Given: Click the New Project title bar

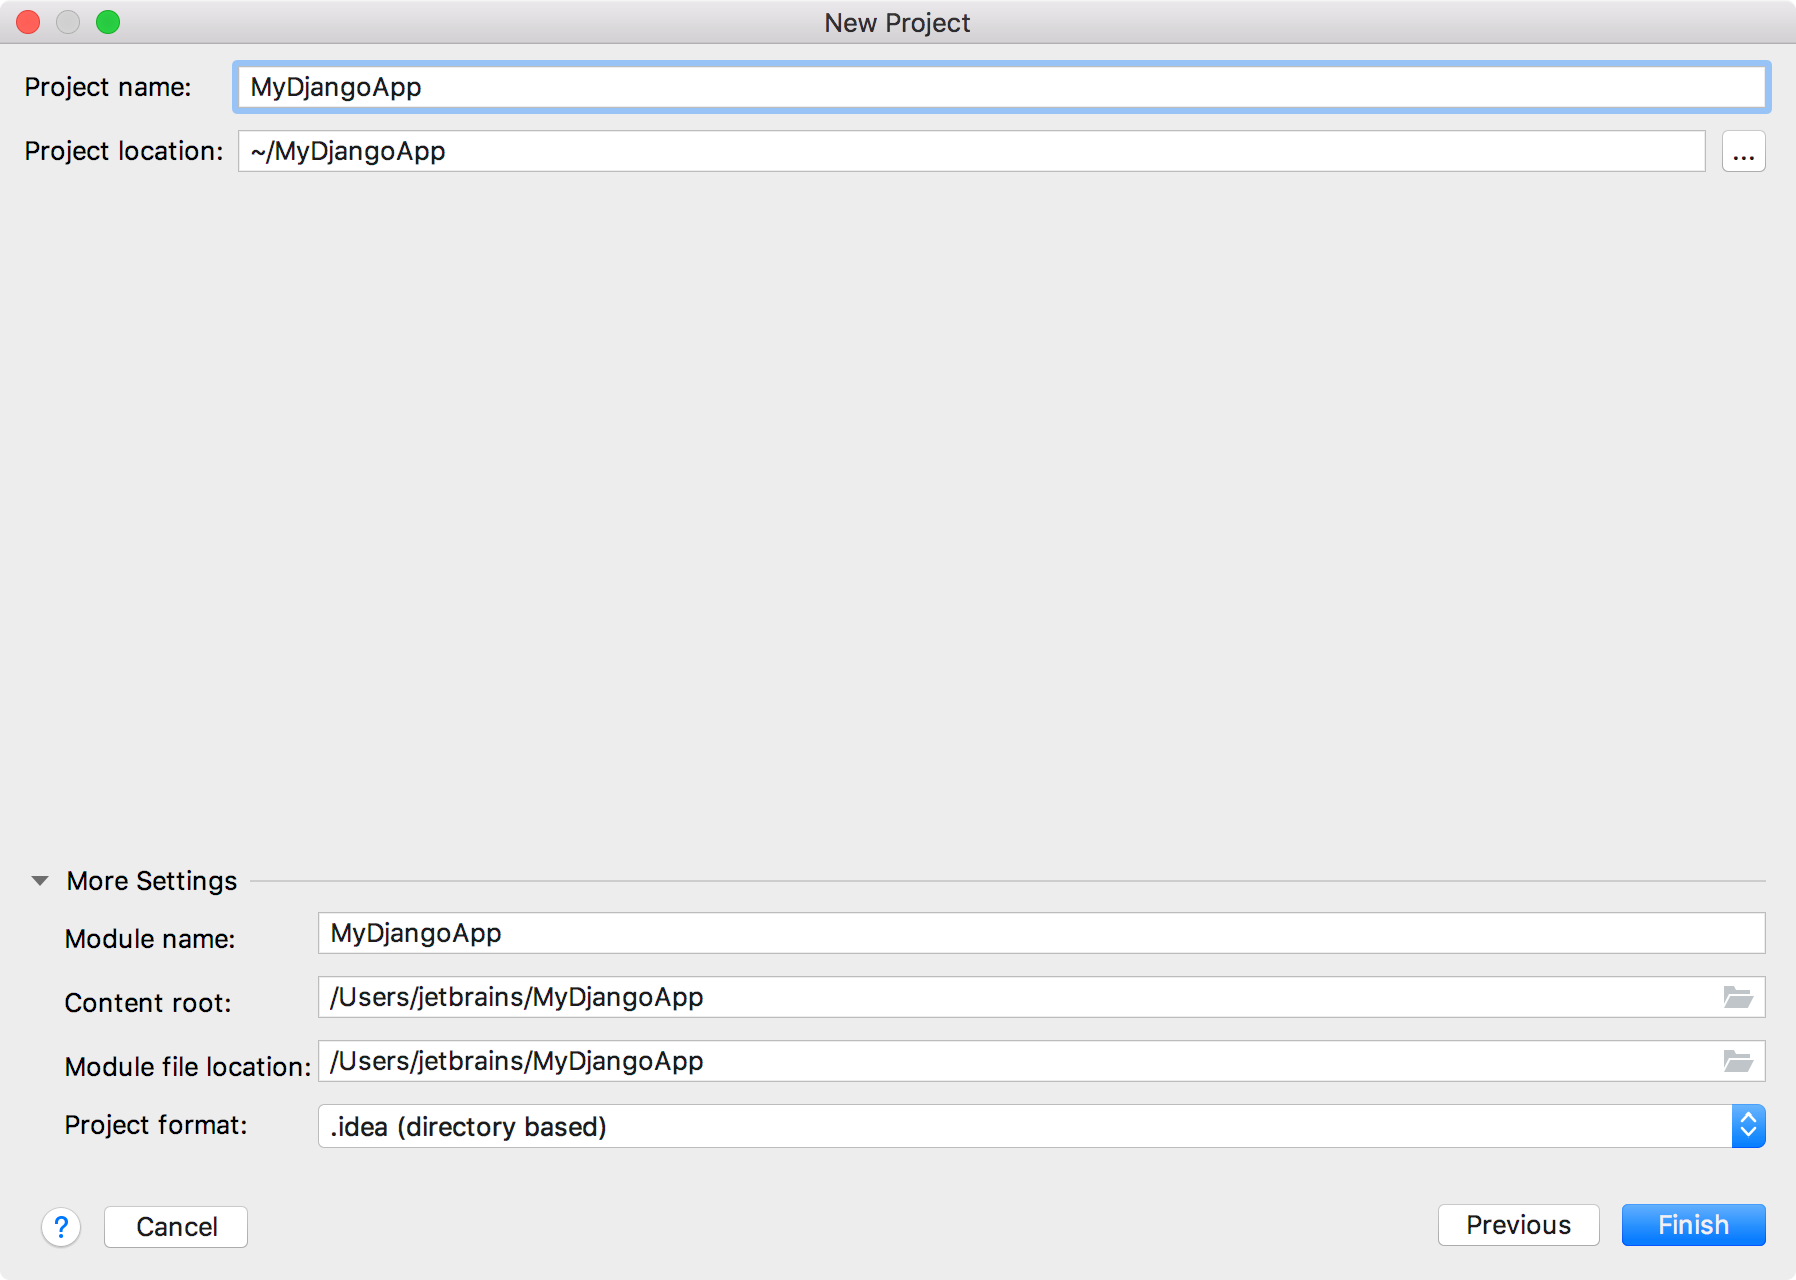Looking at the screenshot, I should point(896,22).
